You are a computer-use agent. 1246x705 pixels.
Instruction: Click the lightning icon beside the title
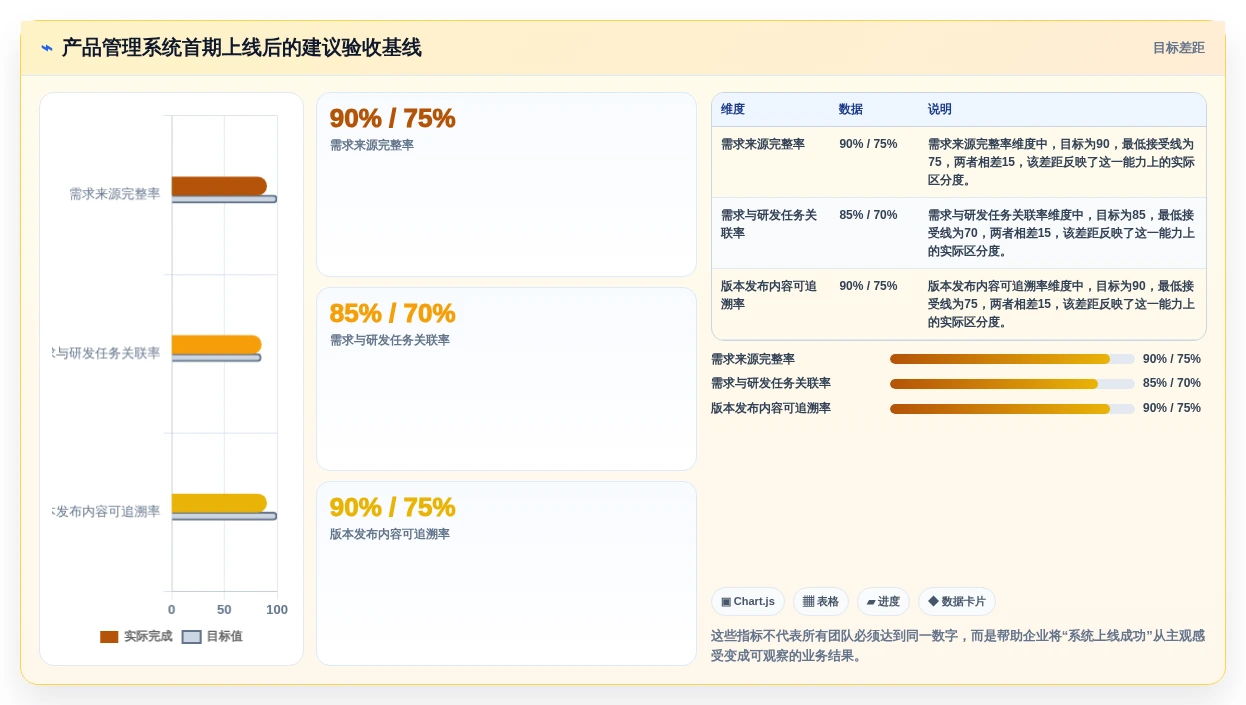point(47,48)
